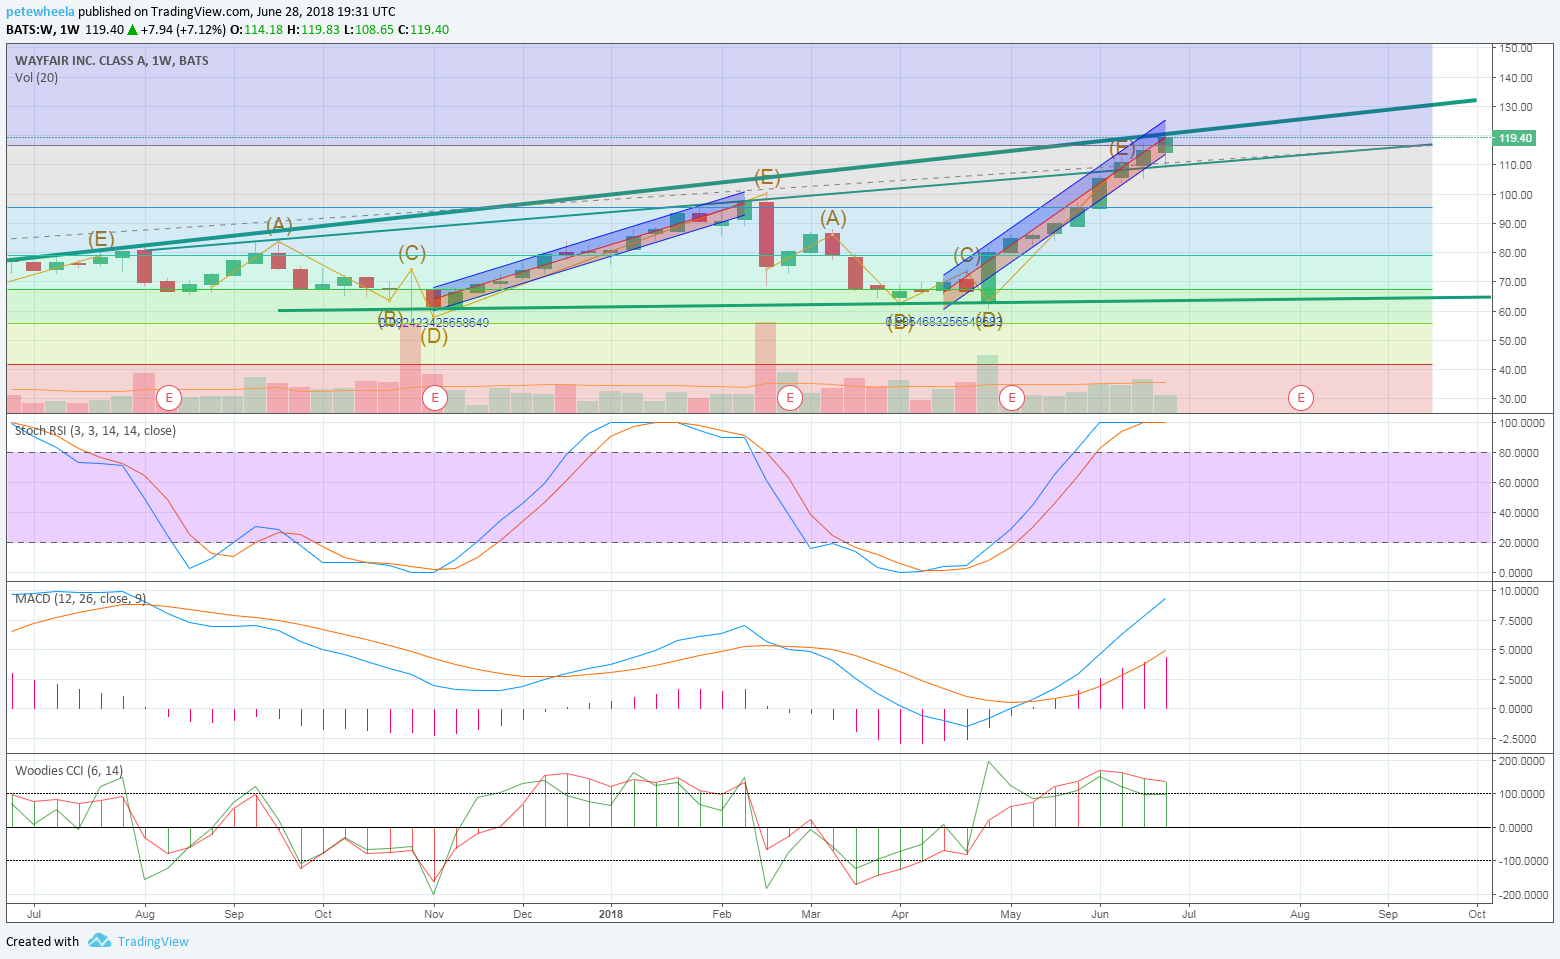1560x959 pixels.
Task: Click the May label on the time axis
Action: point(1011,914)
